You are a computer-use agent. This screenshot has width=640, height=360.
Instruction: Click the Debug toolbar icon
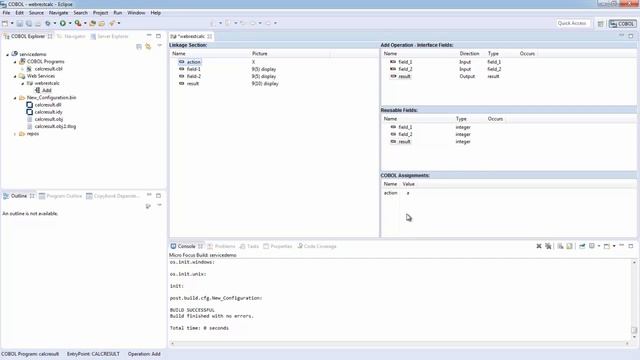click(48, 23)
